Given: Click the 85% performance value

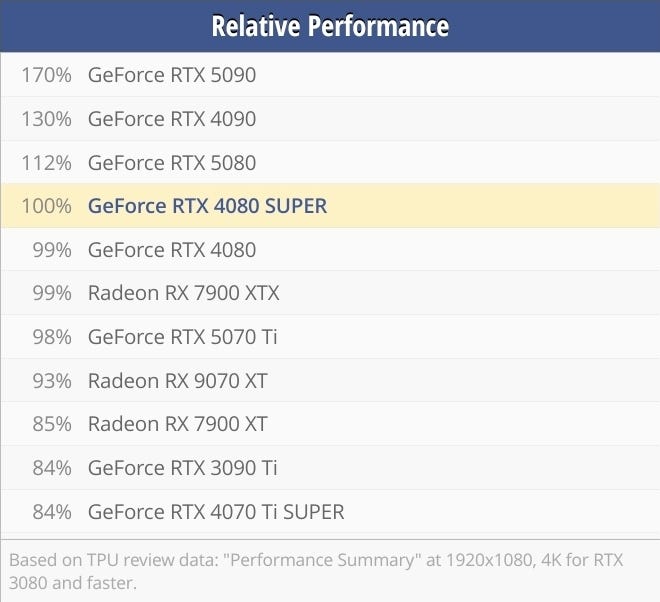Looking at the screenshot, I should tap(52, 424).
